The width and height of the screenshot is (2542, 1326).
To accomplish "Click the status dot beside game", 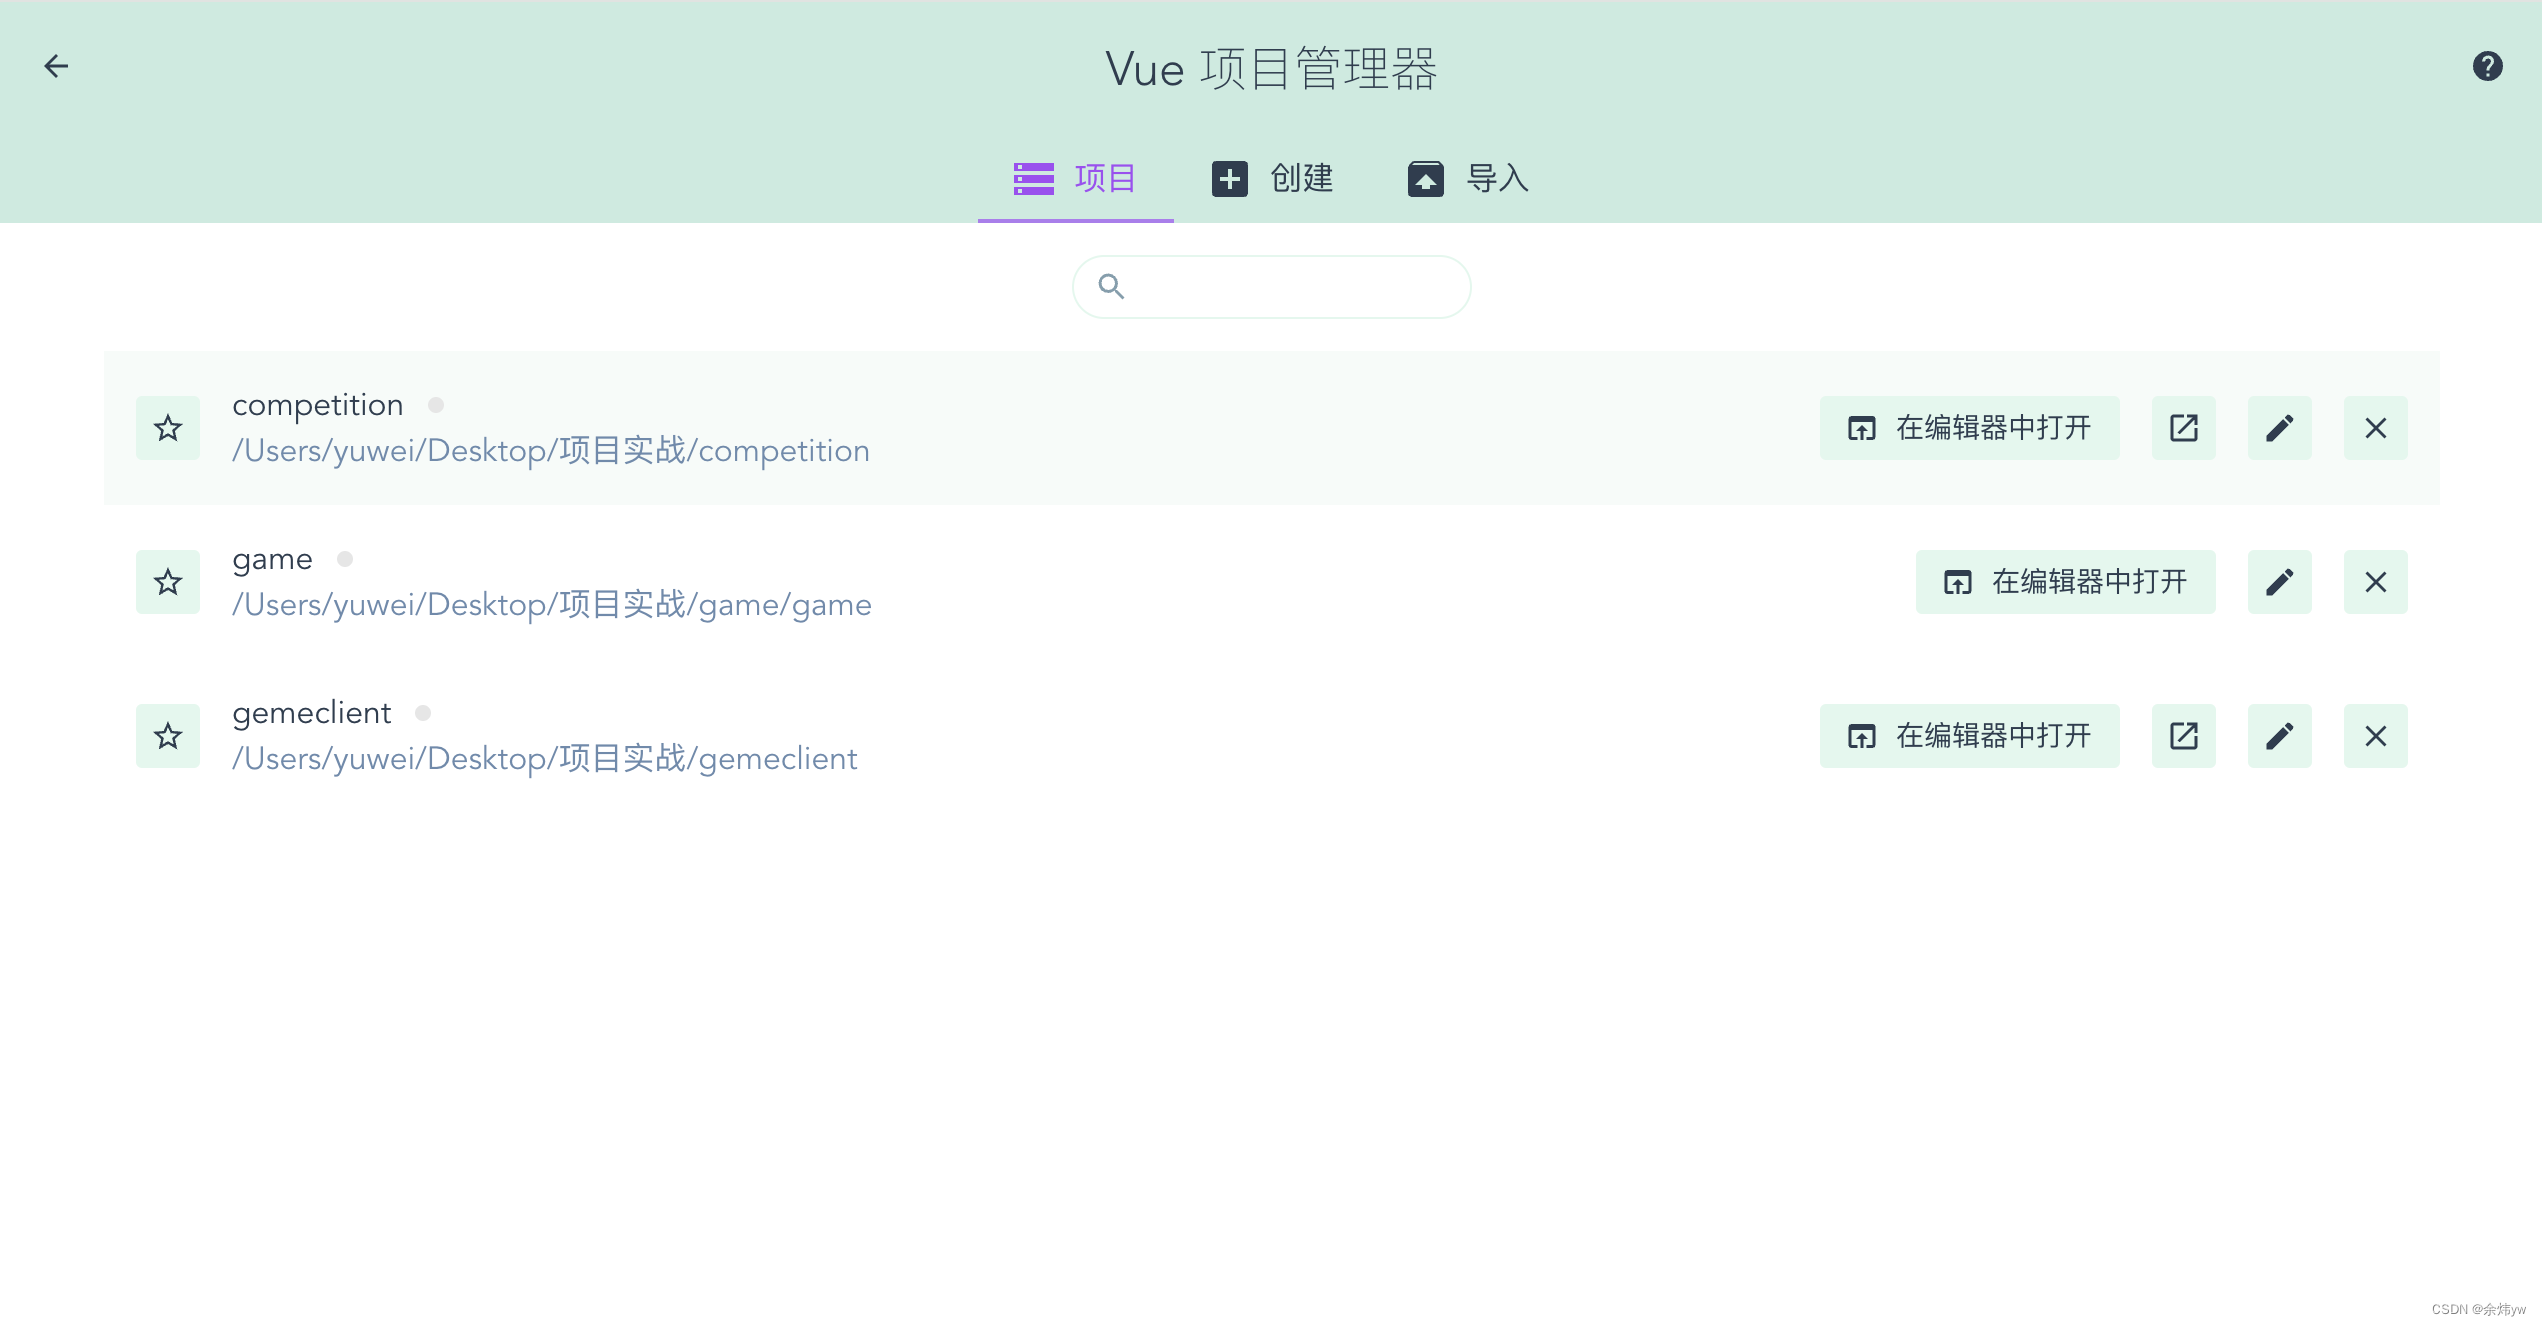I will pos(345,559).
